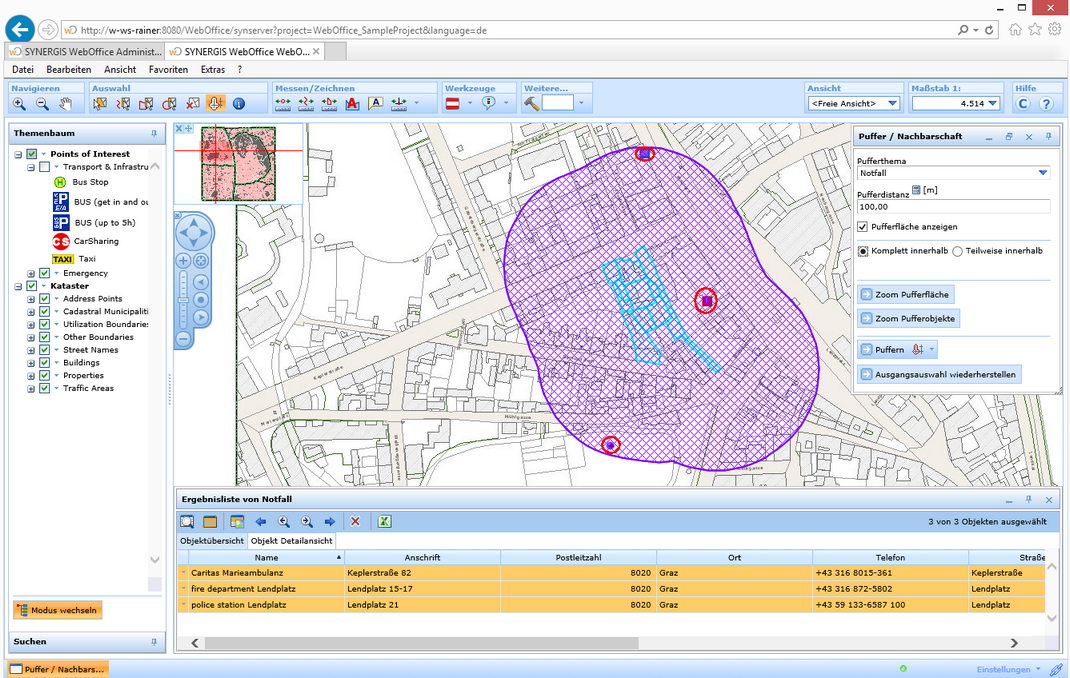Toggle the Buildings layer checkbox
Screen dimensions: 1070x678
coord(44,363)
